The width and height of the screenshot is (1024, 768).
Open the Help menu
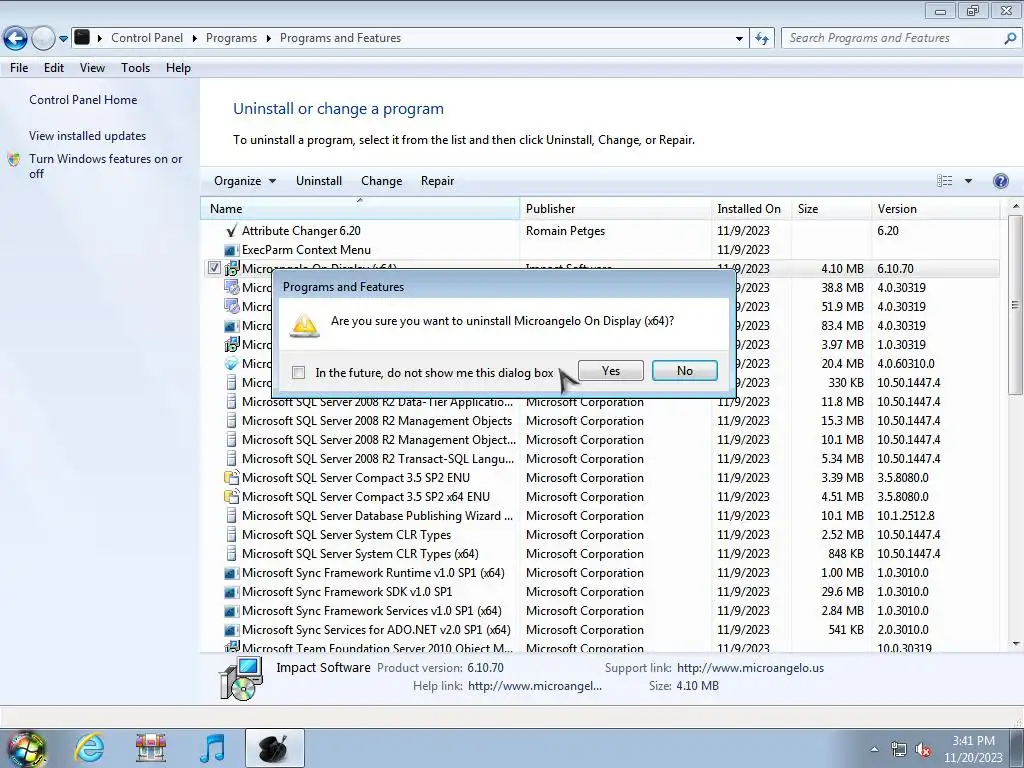point(178,68)
